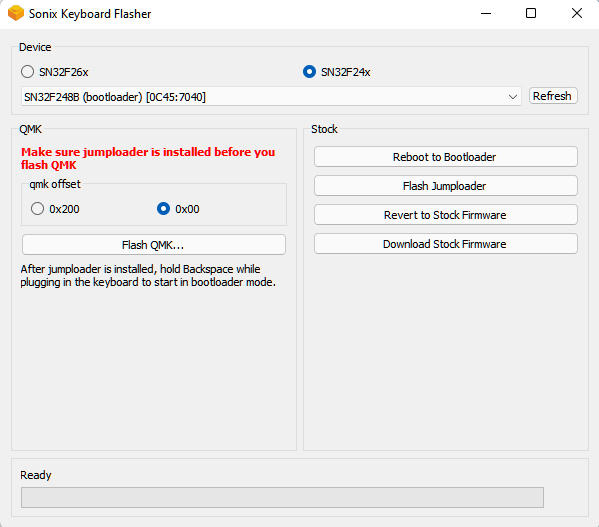The image size is (599, 527).
Task: Click Reboot to Bootloader
Action: tap(445, 157)
